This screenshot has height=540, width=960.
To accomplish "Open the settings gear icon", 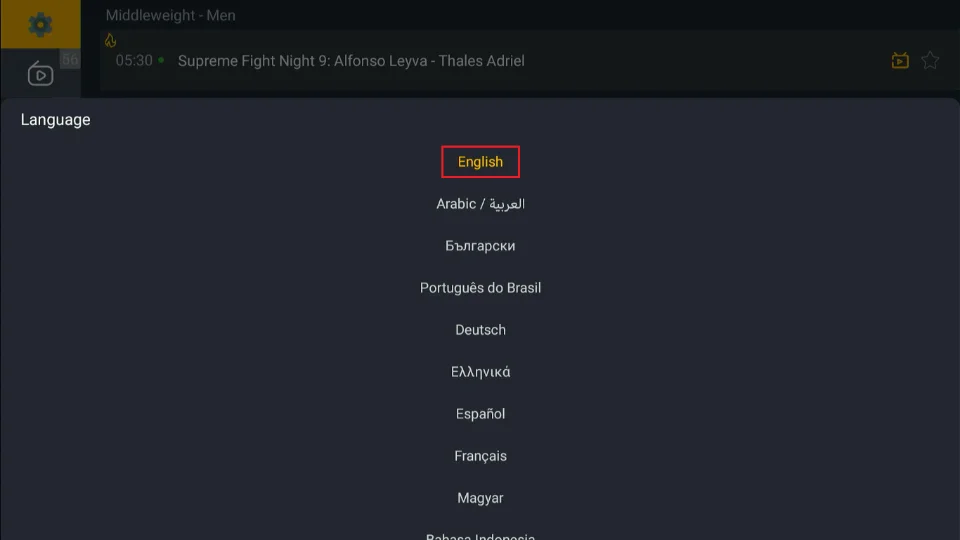I will tap(40, 24).
